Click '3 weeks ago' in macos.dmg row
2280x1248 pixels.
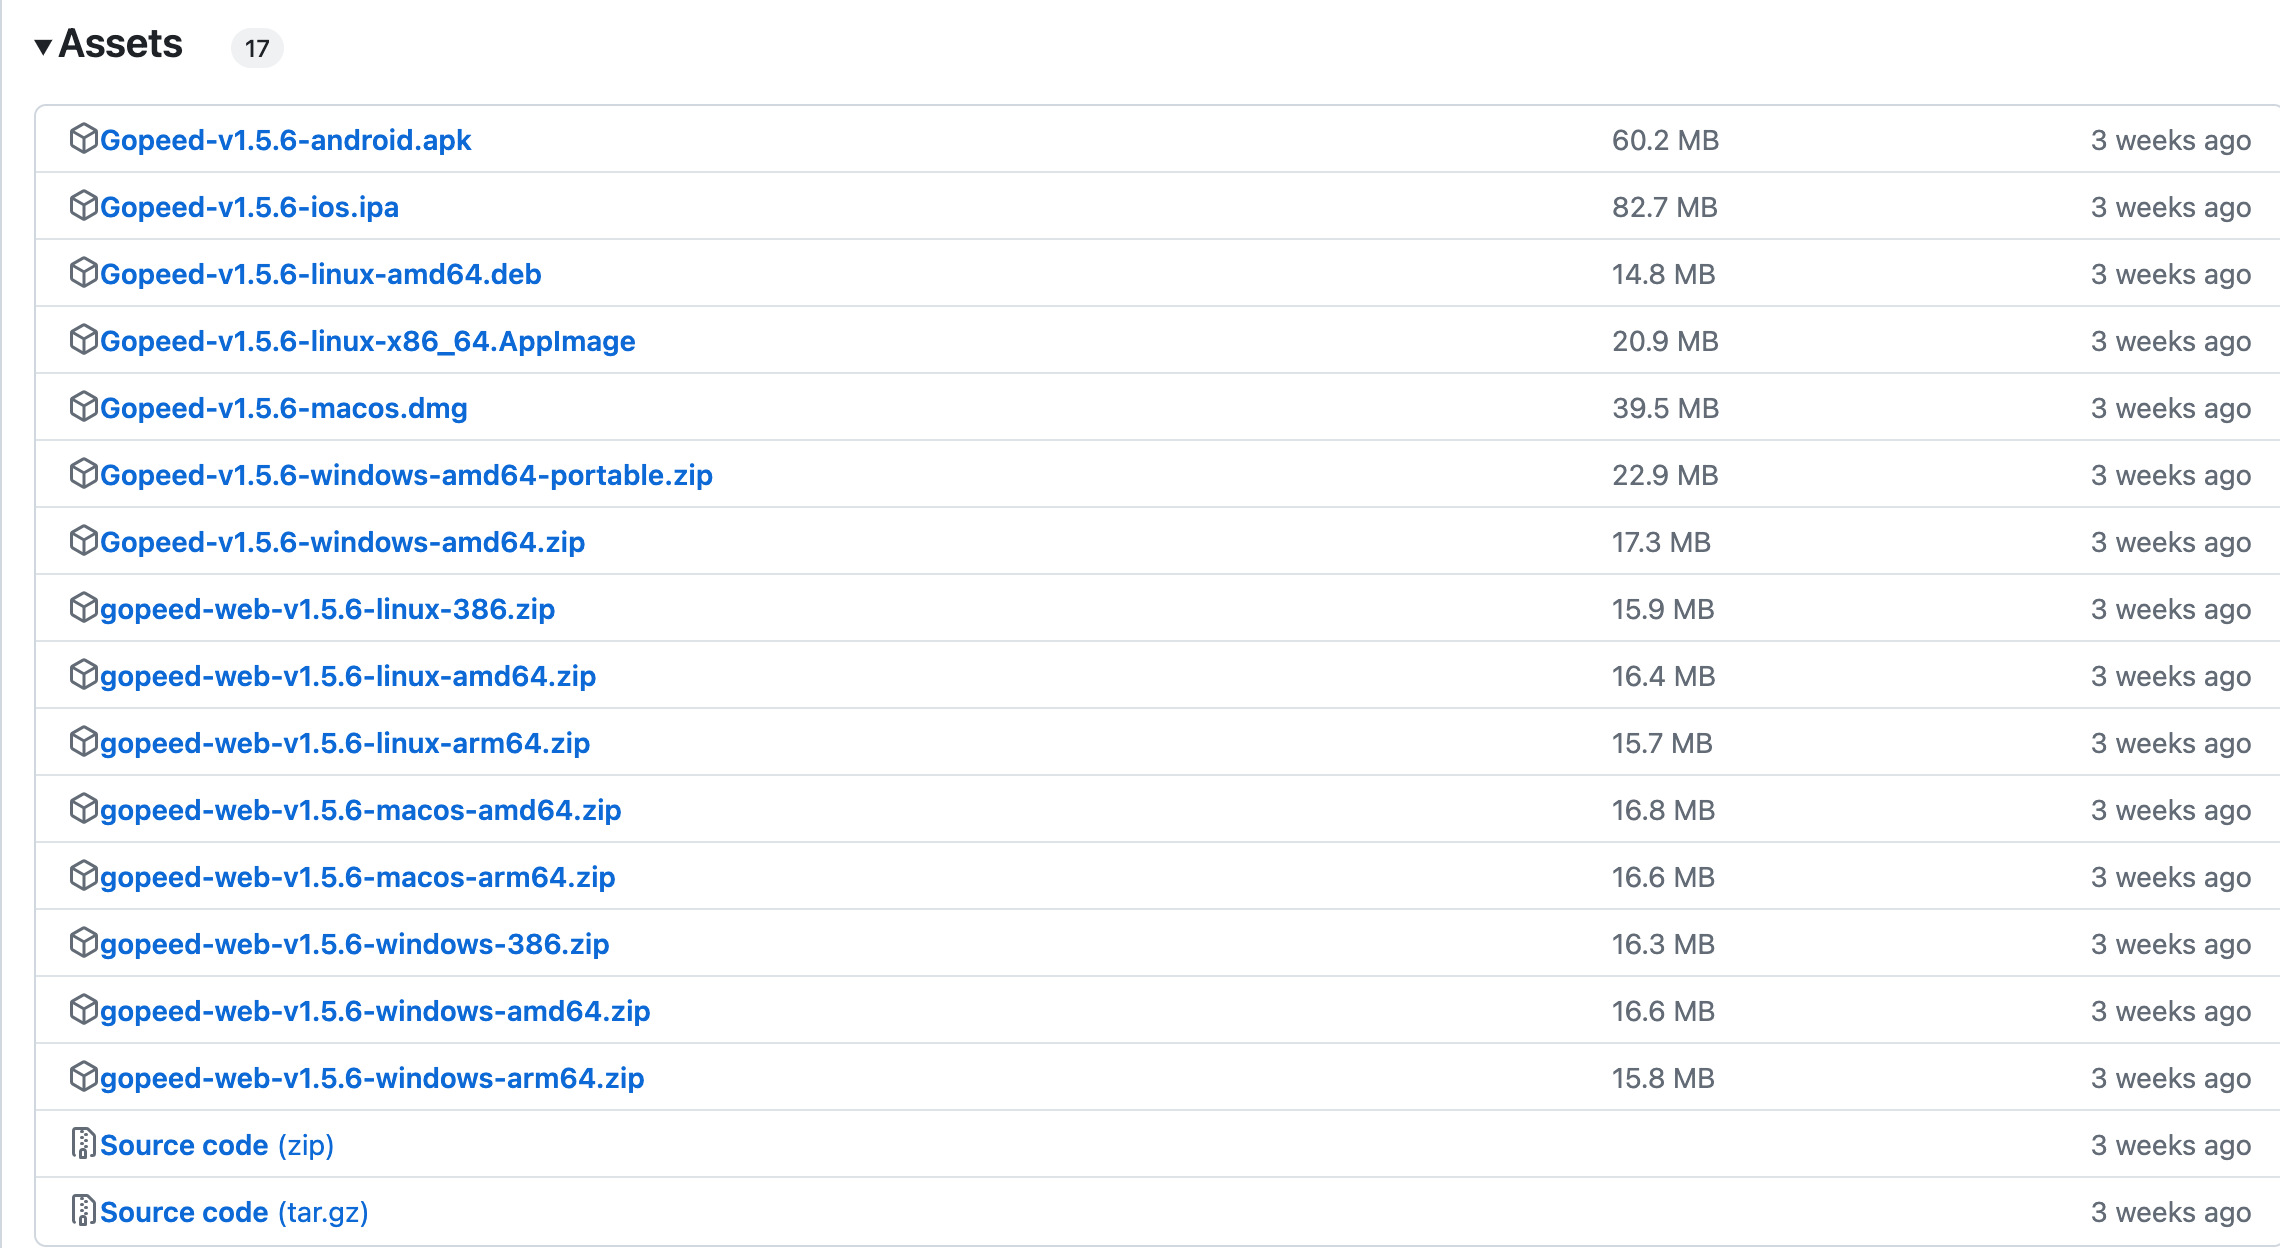pos(2171,408)
